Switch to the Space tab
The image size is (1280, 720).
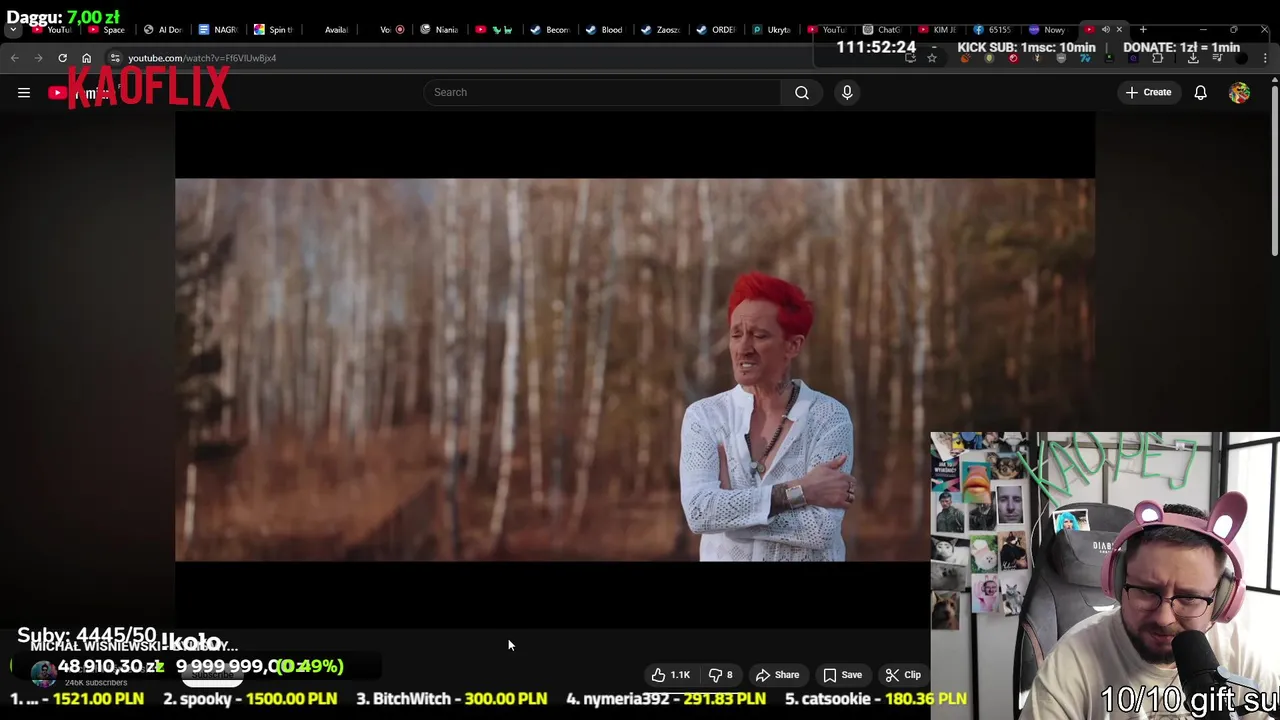(x=106, y=30)
